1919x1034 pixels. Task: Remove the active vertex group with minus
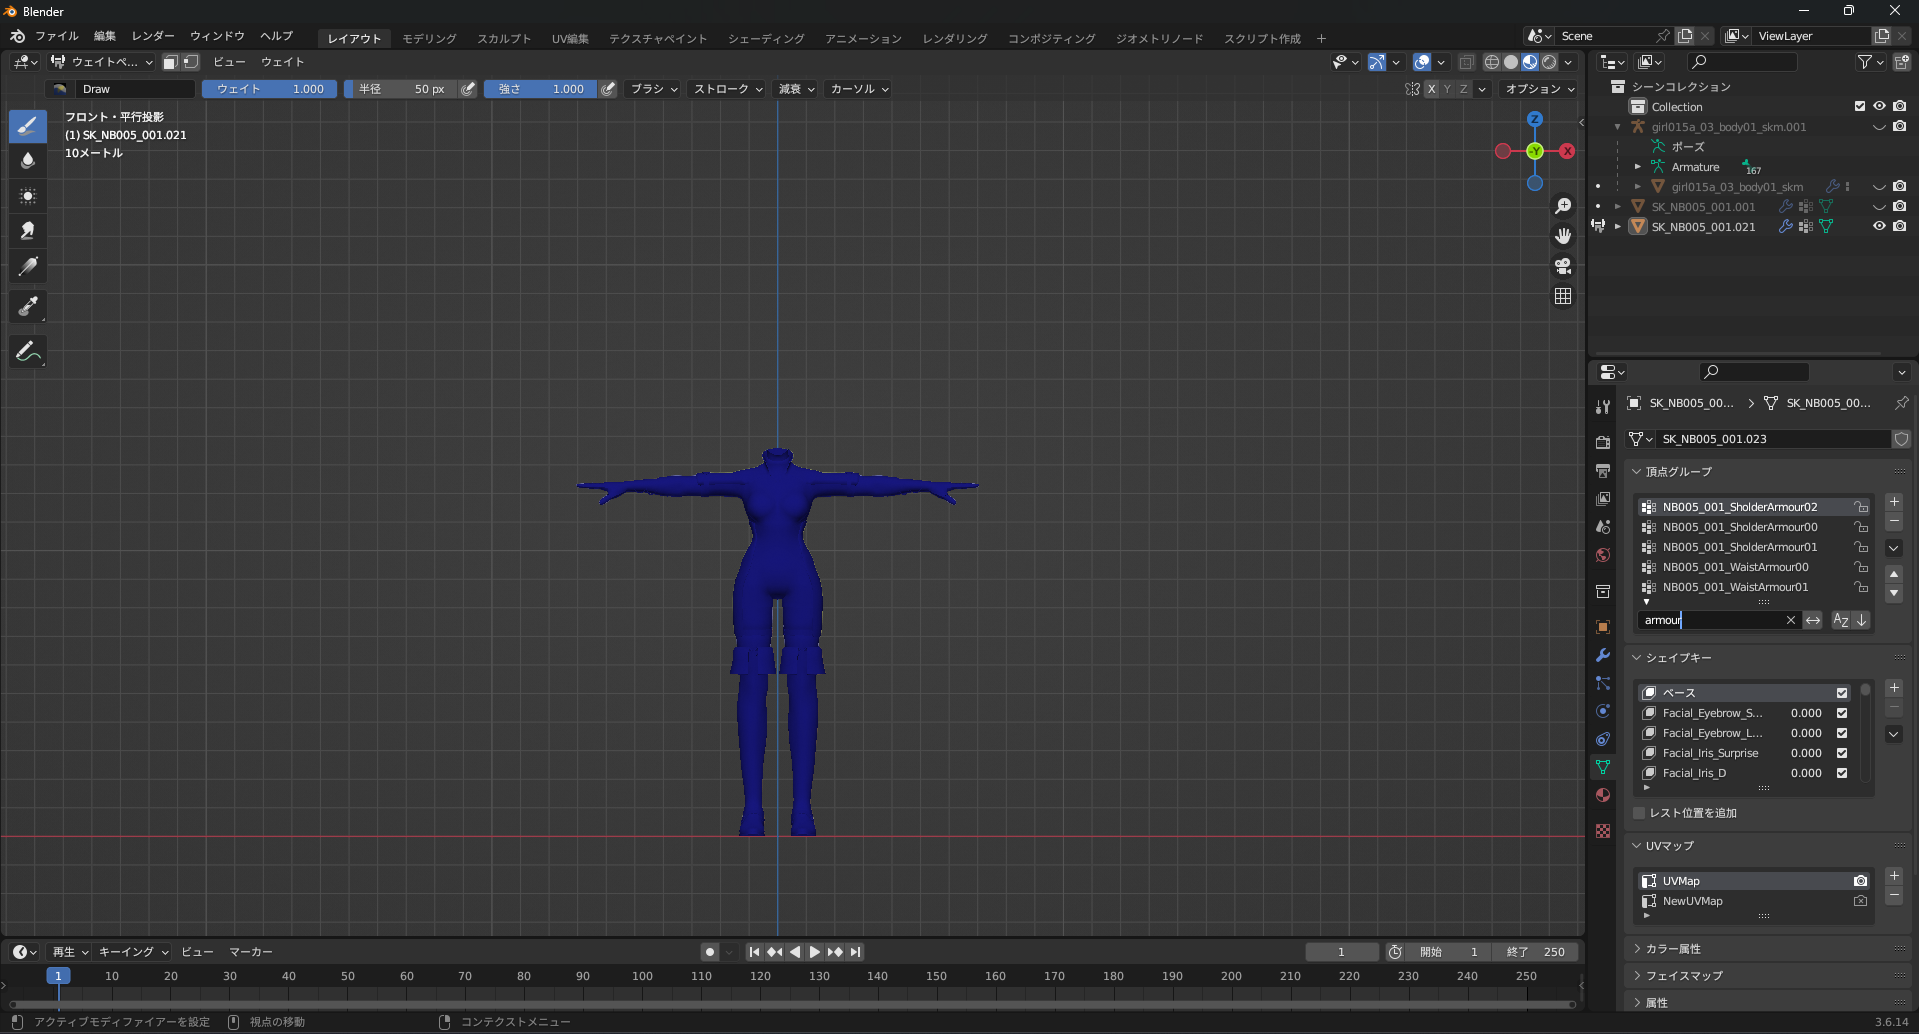pyautogui.click(x=1894, y=522)
